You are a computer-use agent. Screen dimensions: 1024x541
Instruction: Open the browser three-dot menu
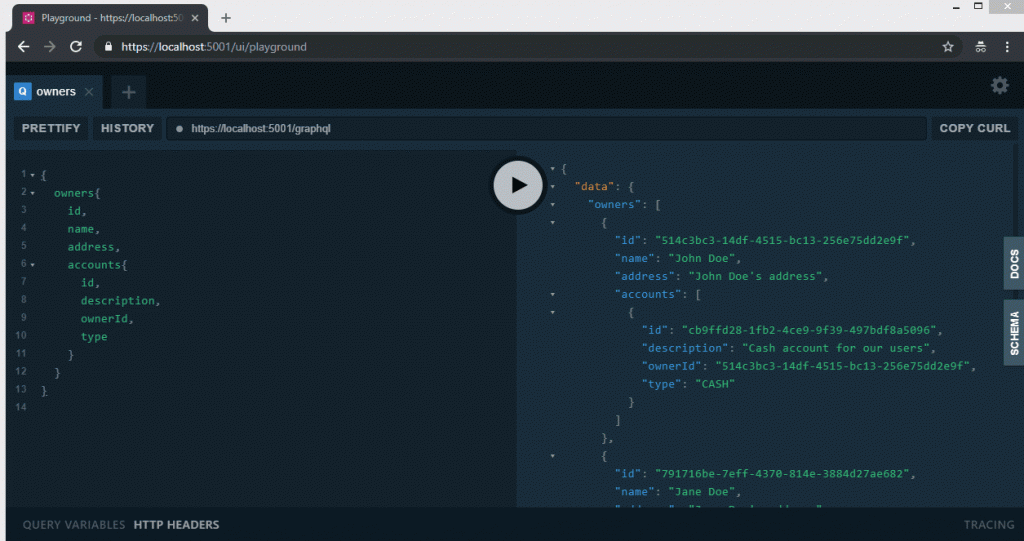1008,47
